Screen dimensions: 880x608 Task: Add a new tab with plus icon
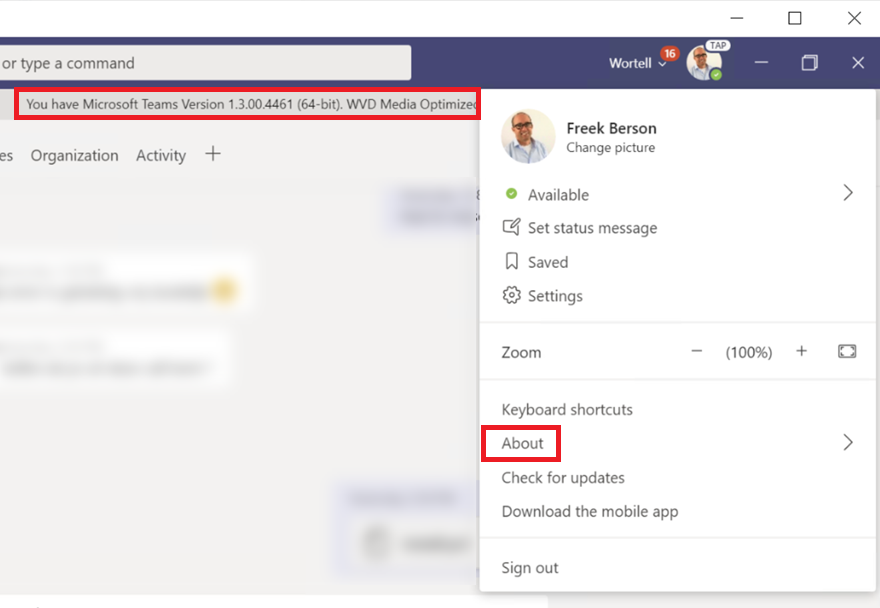pyautogui.click(x=213, y=153)
